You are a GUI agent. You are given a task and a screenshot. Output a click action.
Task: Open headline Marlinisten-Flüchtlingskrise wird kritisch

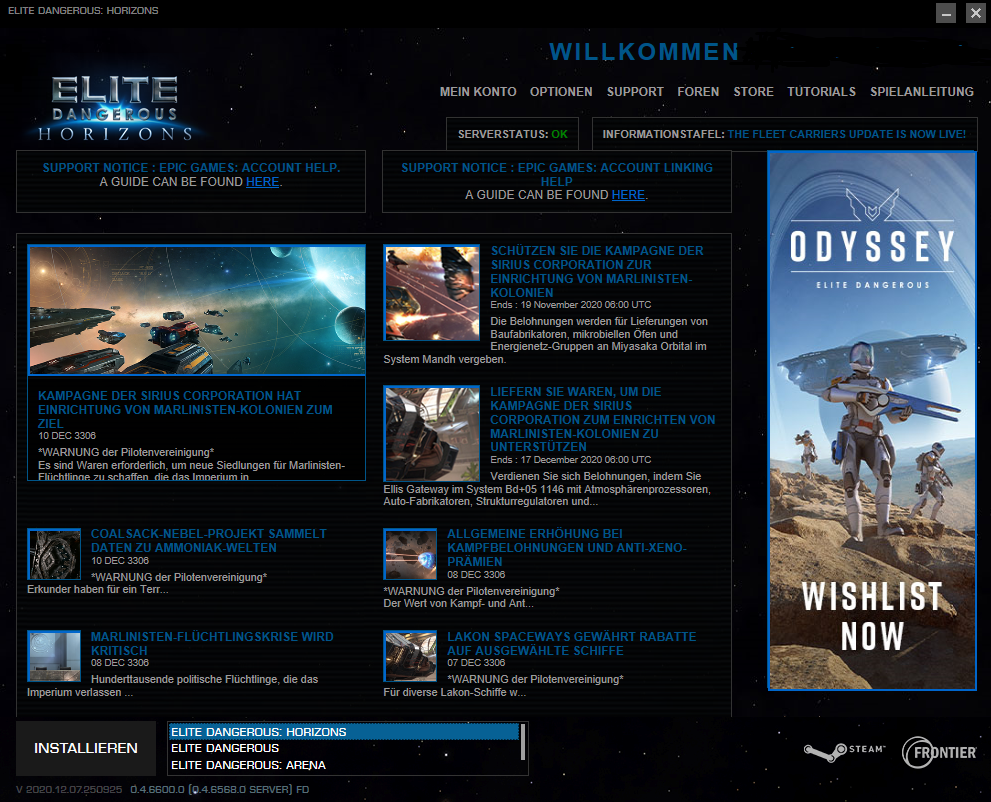click(212, 643)
